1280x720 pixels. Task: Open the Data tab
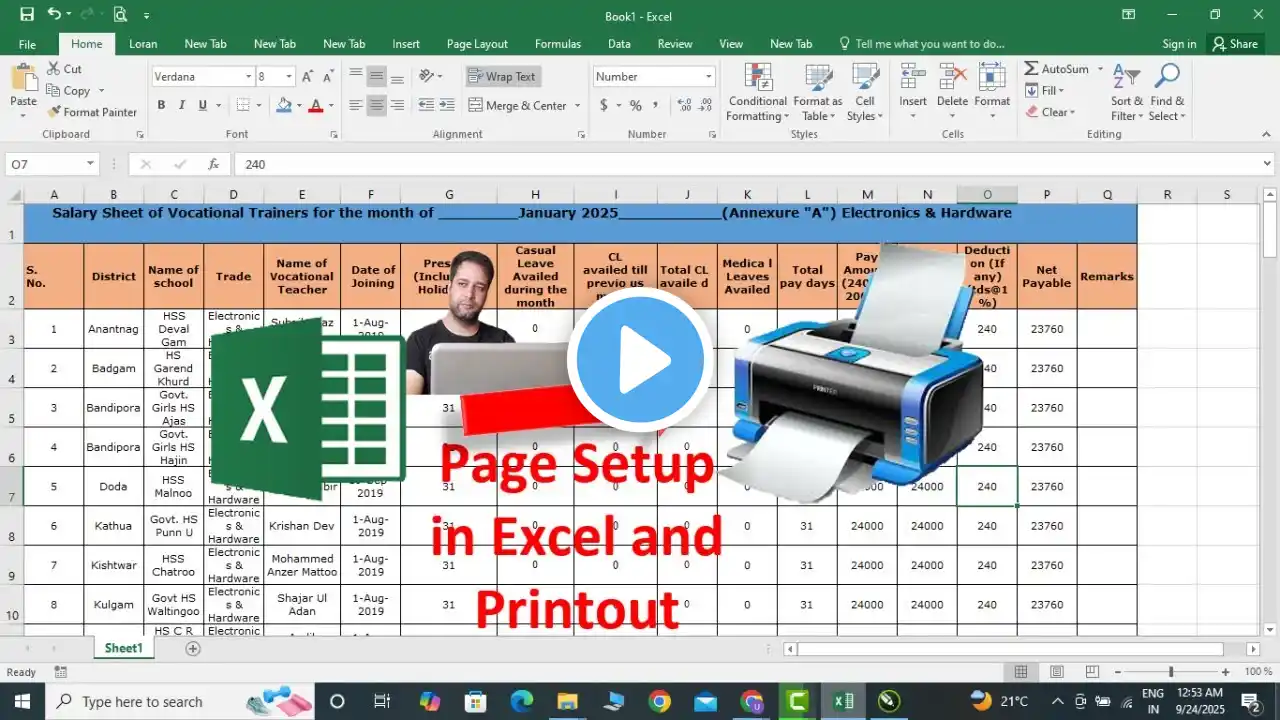click(x=619, y=44)
